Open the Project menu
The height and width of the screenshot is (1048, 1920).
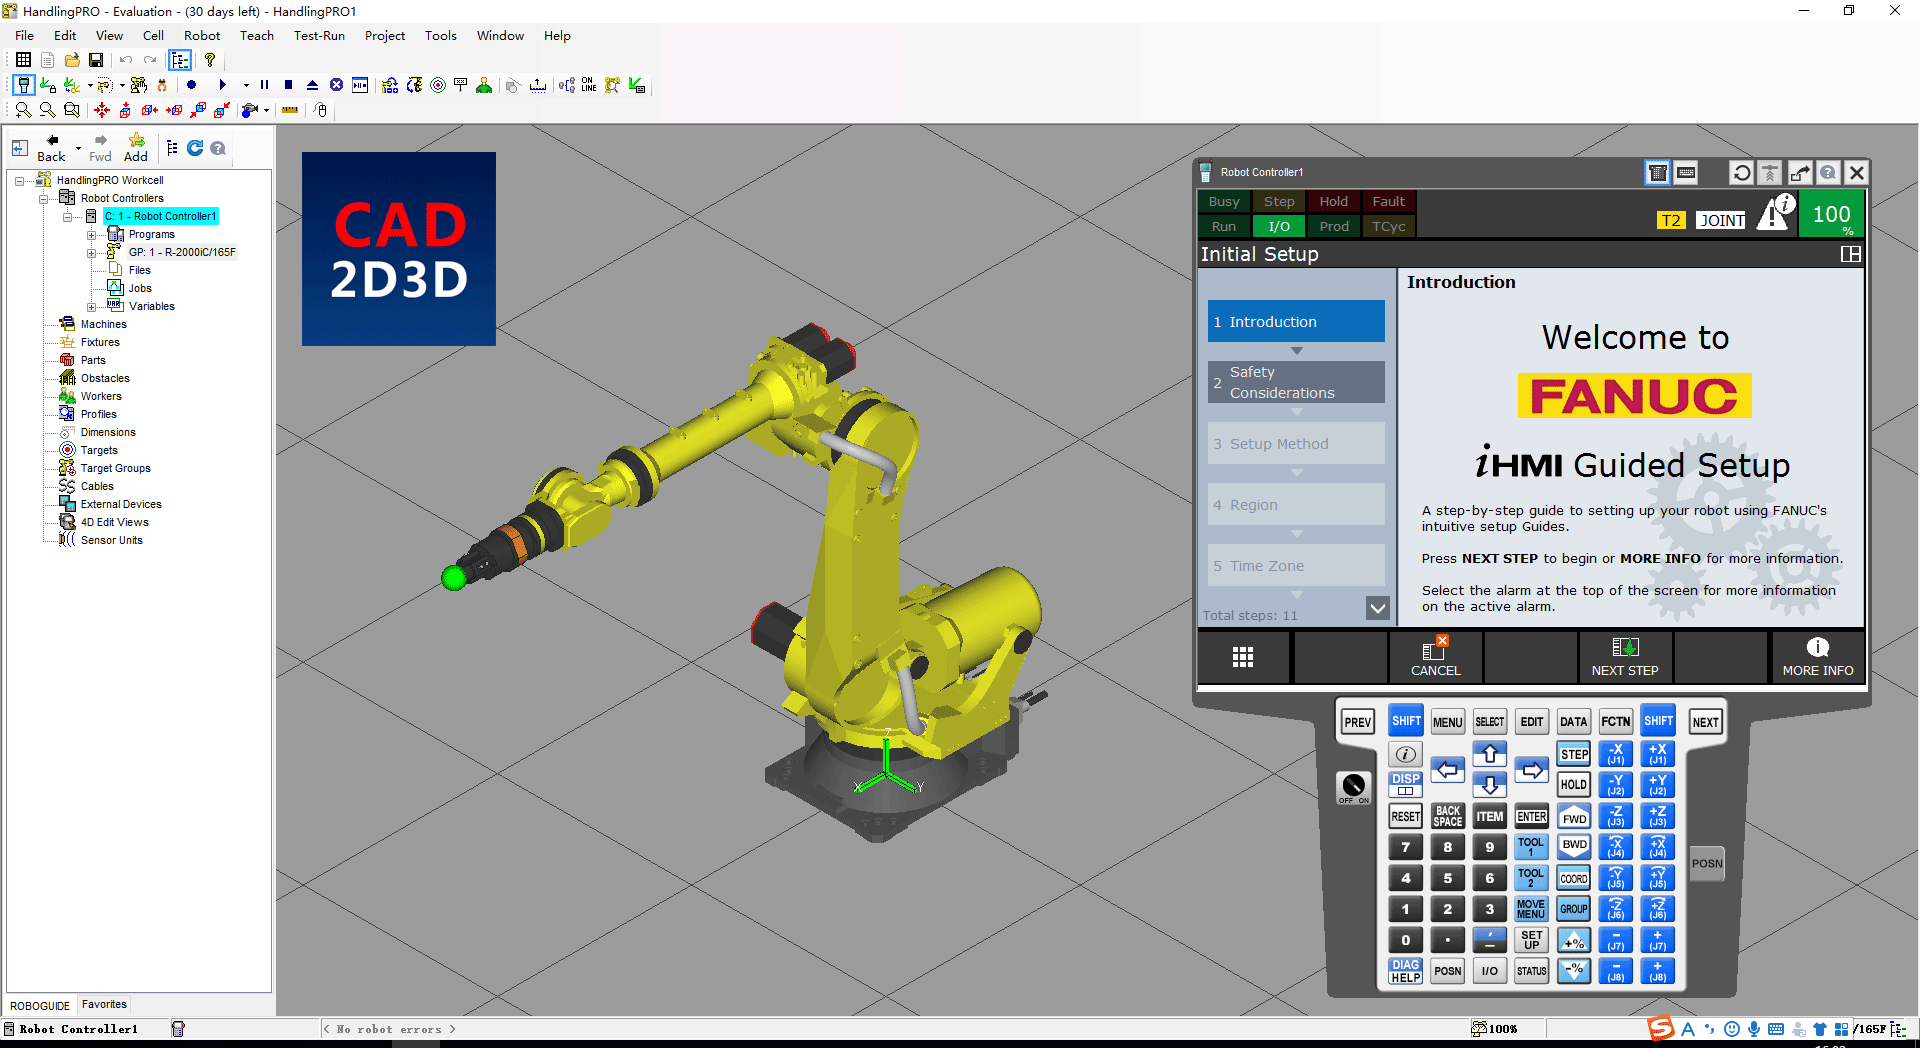pos(385,35)
